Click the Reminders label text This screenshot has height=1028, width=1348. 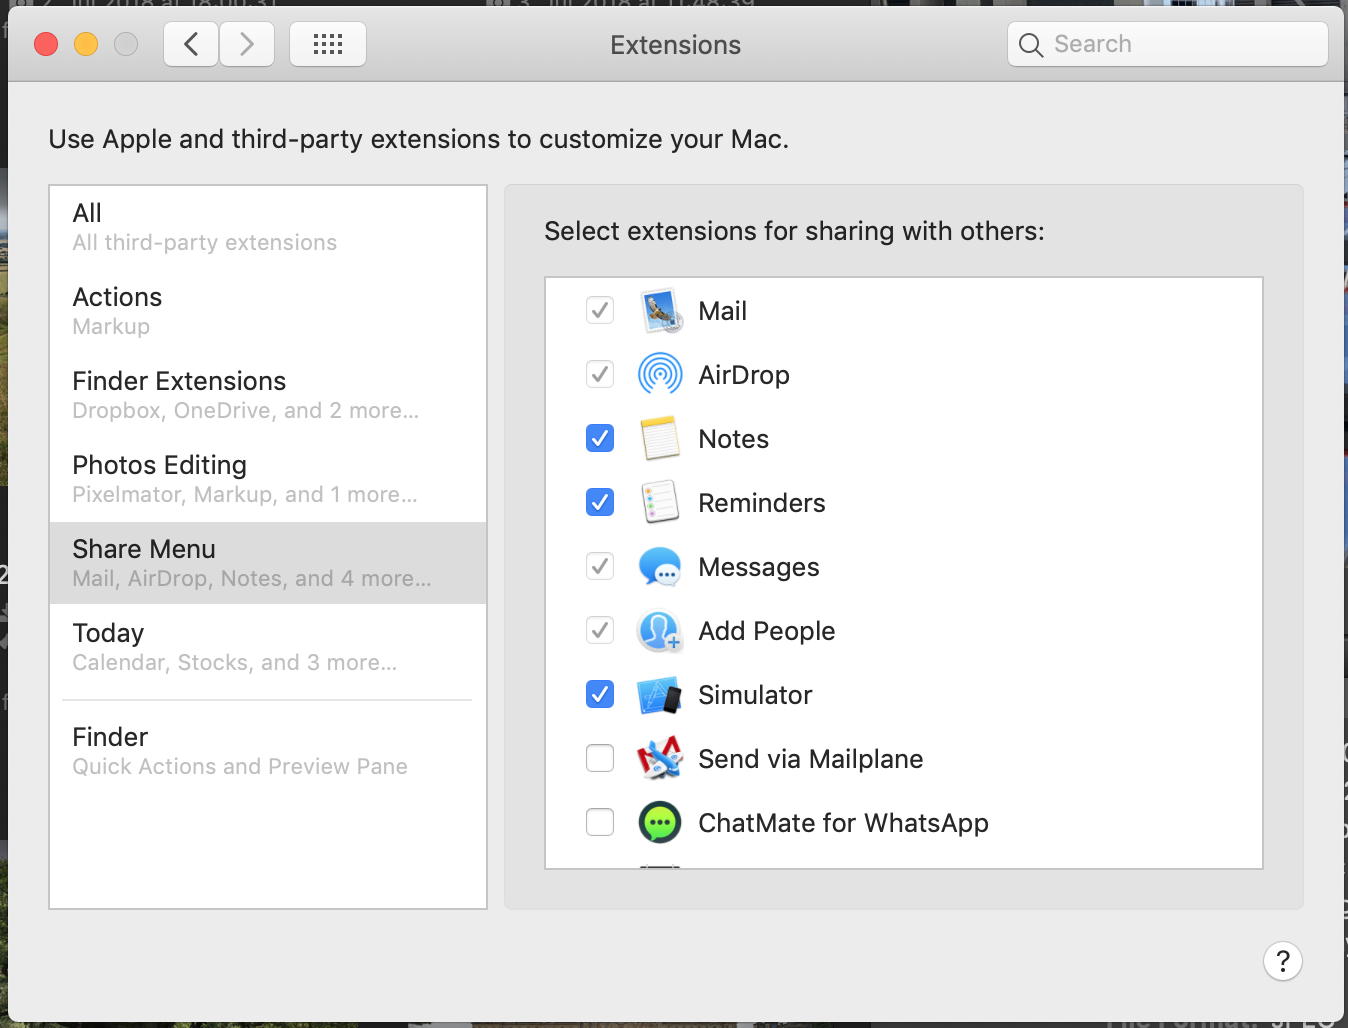click(762, 503)
